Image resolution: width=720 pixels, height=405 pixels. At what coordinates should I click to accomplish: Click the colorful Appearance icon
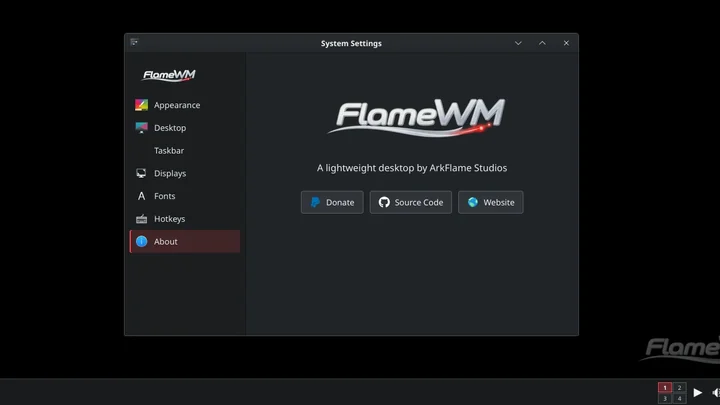pyautogui.click(x=141, y=105)
